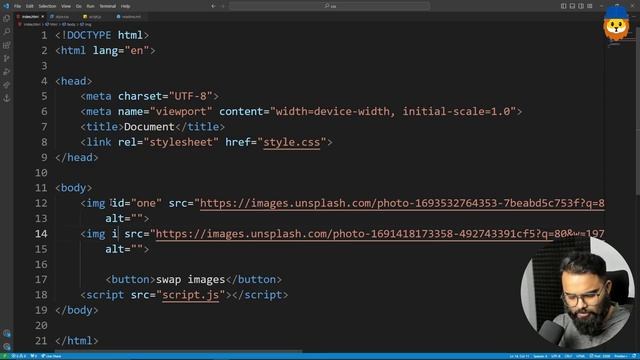This screenshot has height=360, width=640.
Task: Click the lang="en" attribute
Action: tap(121, 51)
